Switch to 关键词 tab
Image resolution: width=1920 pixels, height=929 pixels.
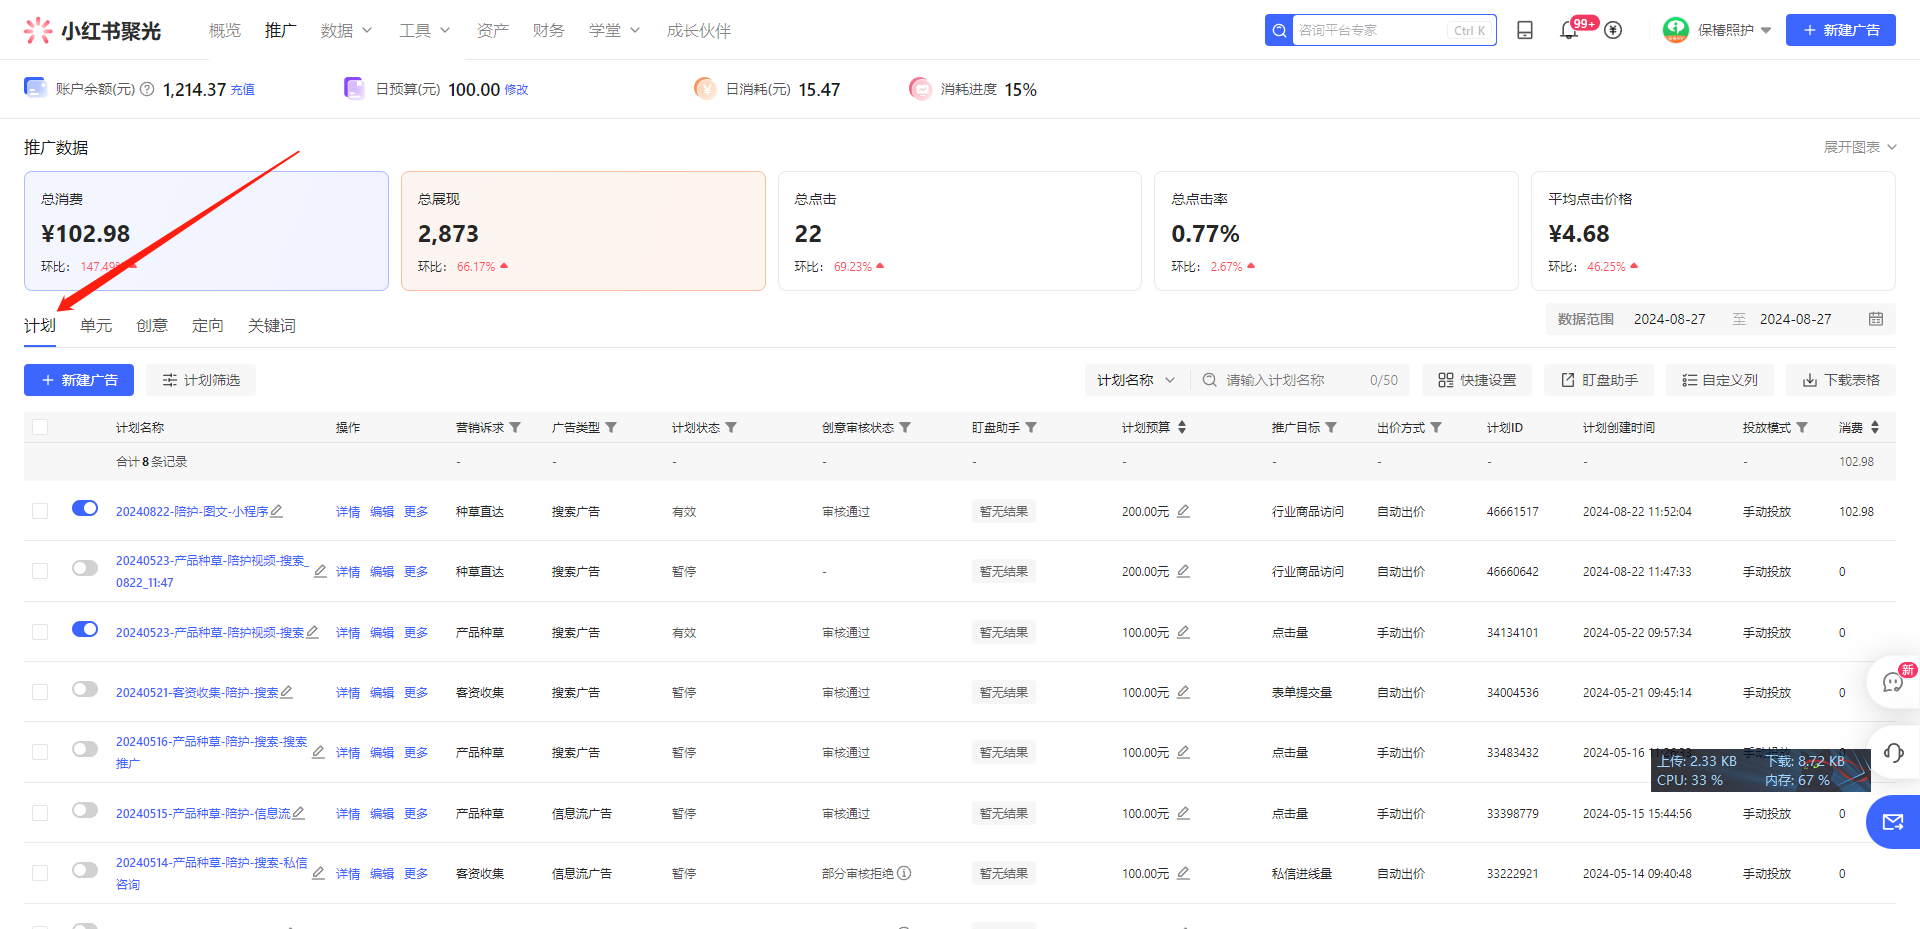pos(272,326)
